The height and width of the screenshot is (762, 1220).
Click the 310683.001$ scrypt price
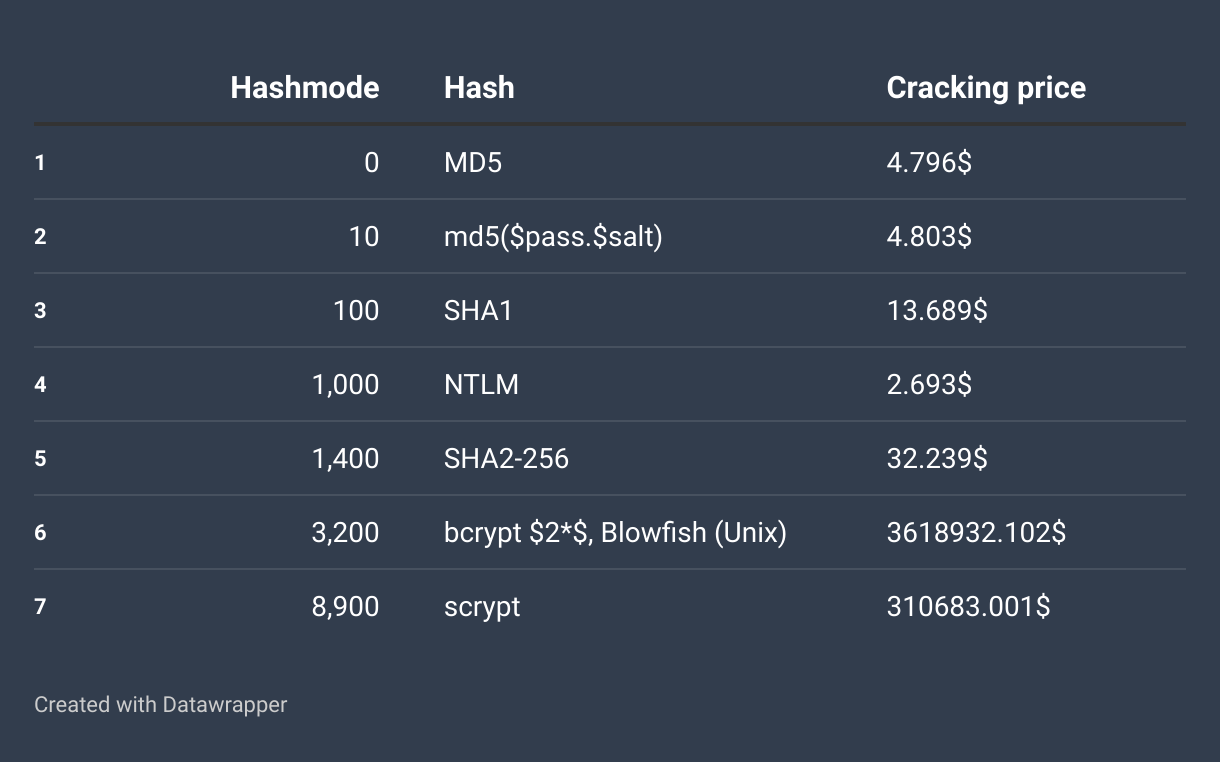(x=968, y=606)
